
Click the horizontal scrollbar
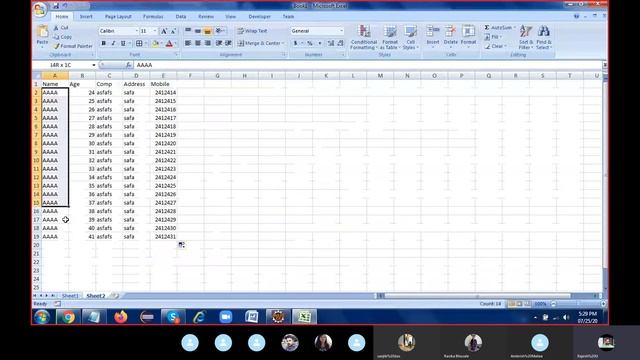click(478, 296)
